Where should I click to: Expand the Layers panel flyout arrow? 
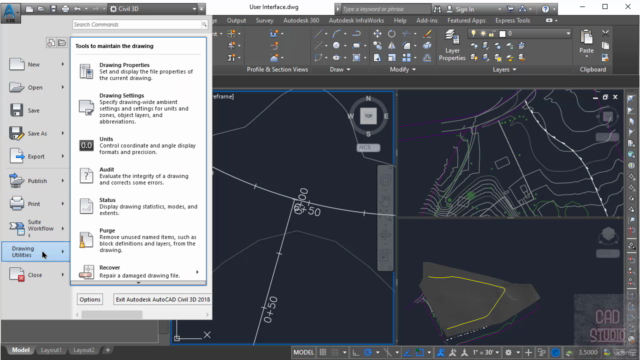pyautogui.click(x=514, y=69)
